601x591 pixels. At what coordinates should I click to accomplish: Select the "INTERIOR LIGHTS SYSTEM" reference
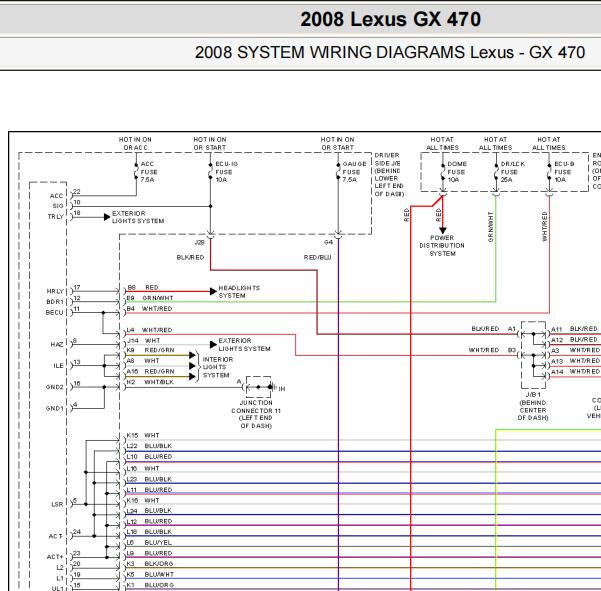click(x=217, y=367)
